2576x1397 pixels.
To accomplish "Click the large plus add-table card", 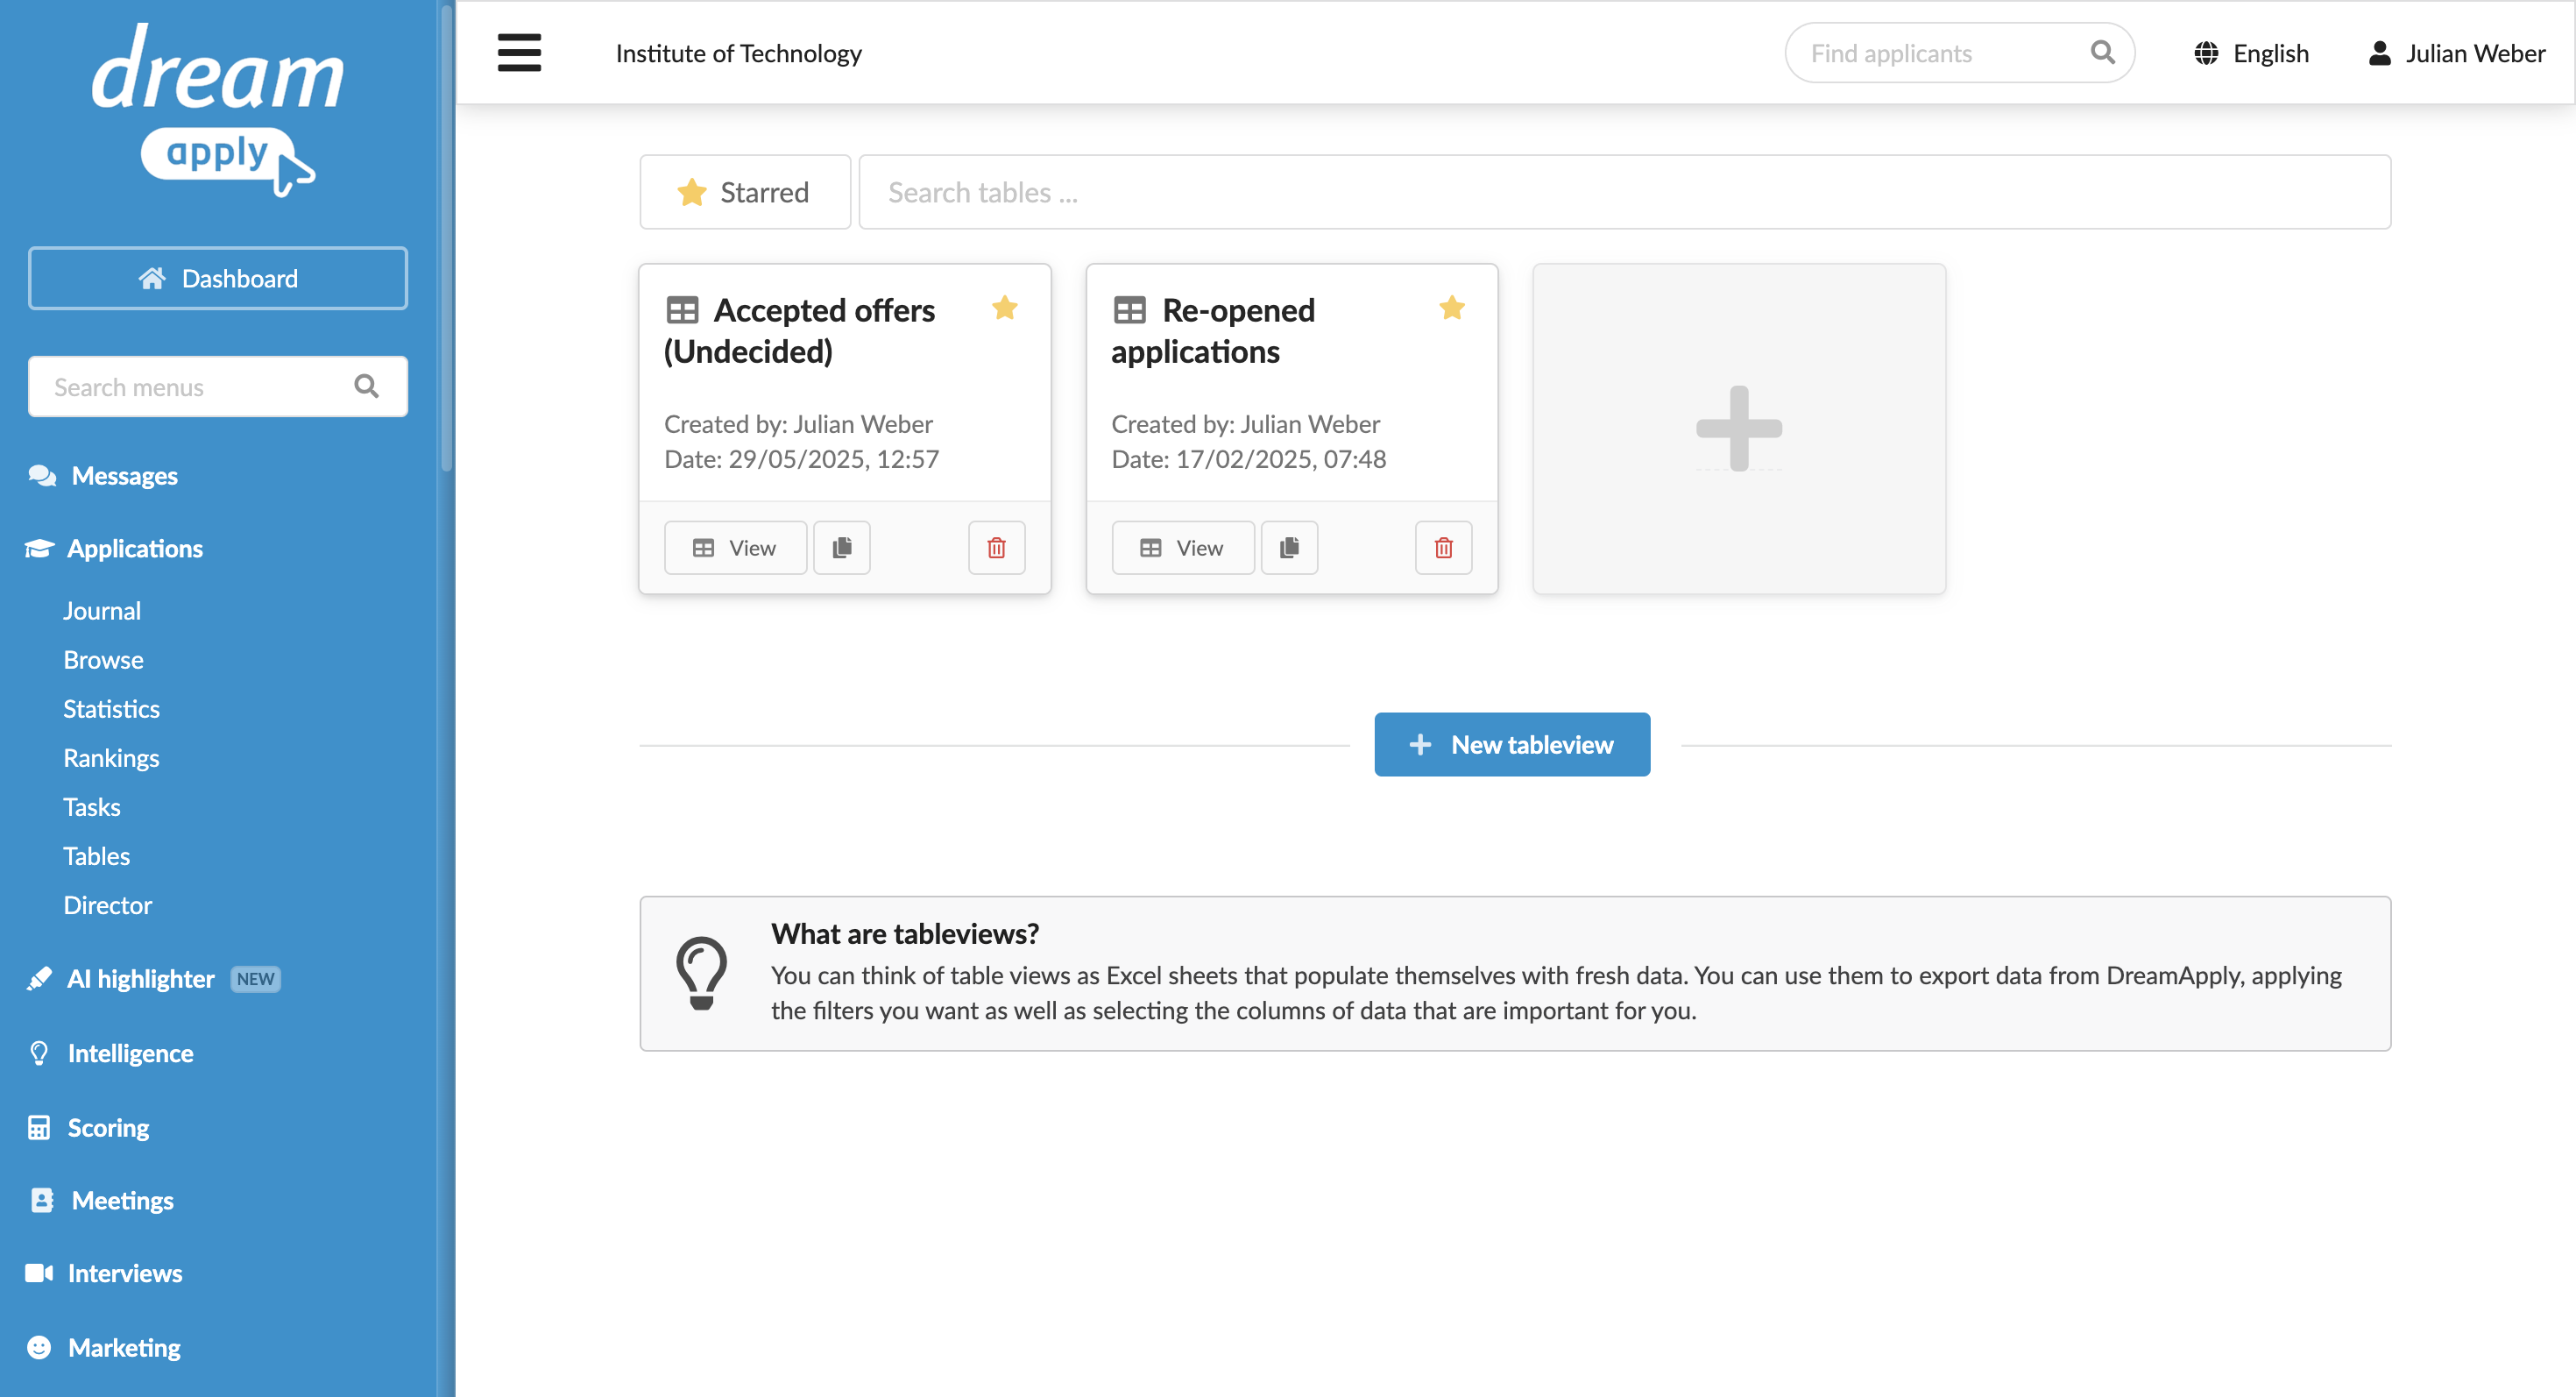I will [x=1738, y=428].
